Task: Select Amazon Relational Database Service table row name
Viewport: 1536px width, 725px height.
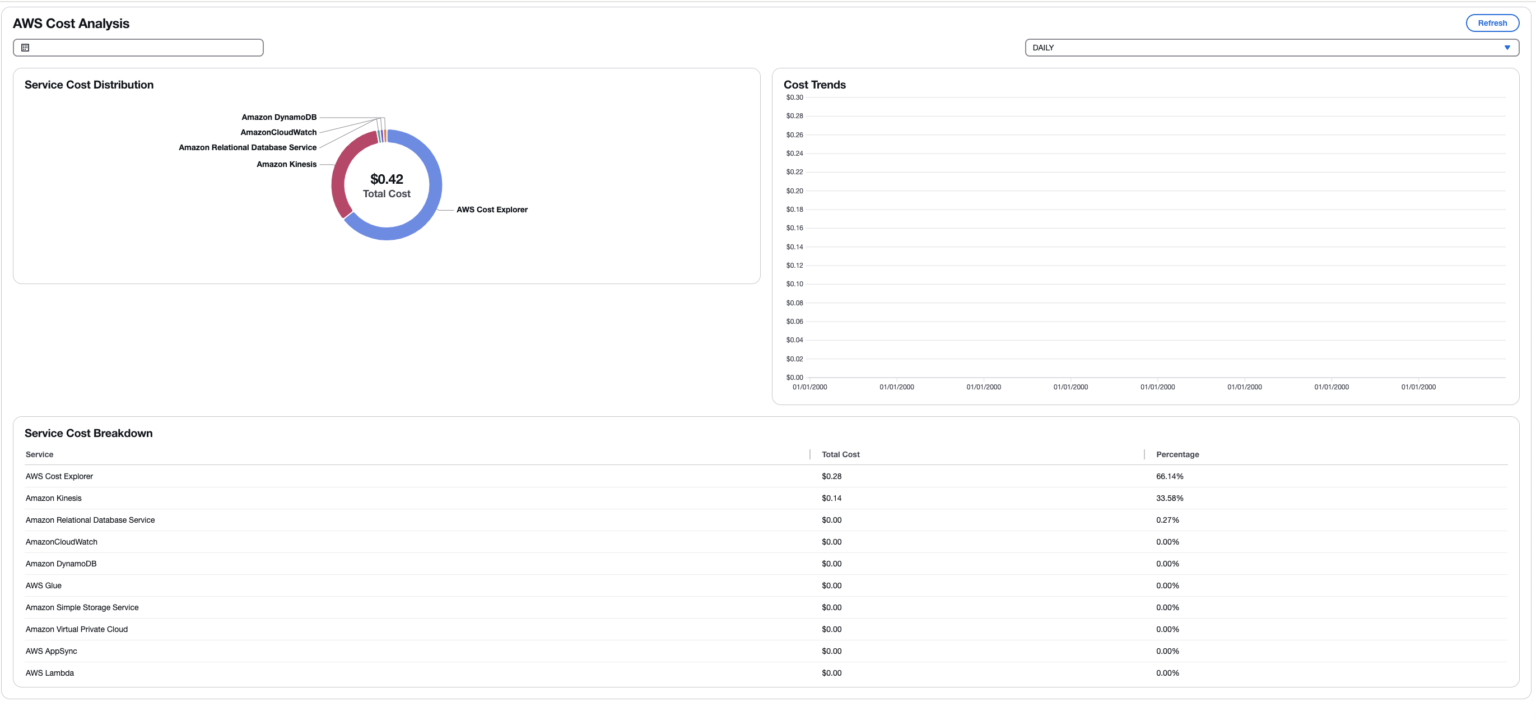Action: [x=90, y=520]
